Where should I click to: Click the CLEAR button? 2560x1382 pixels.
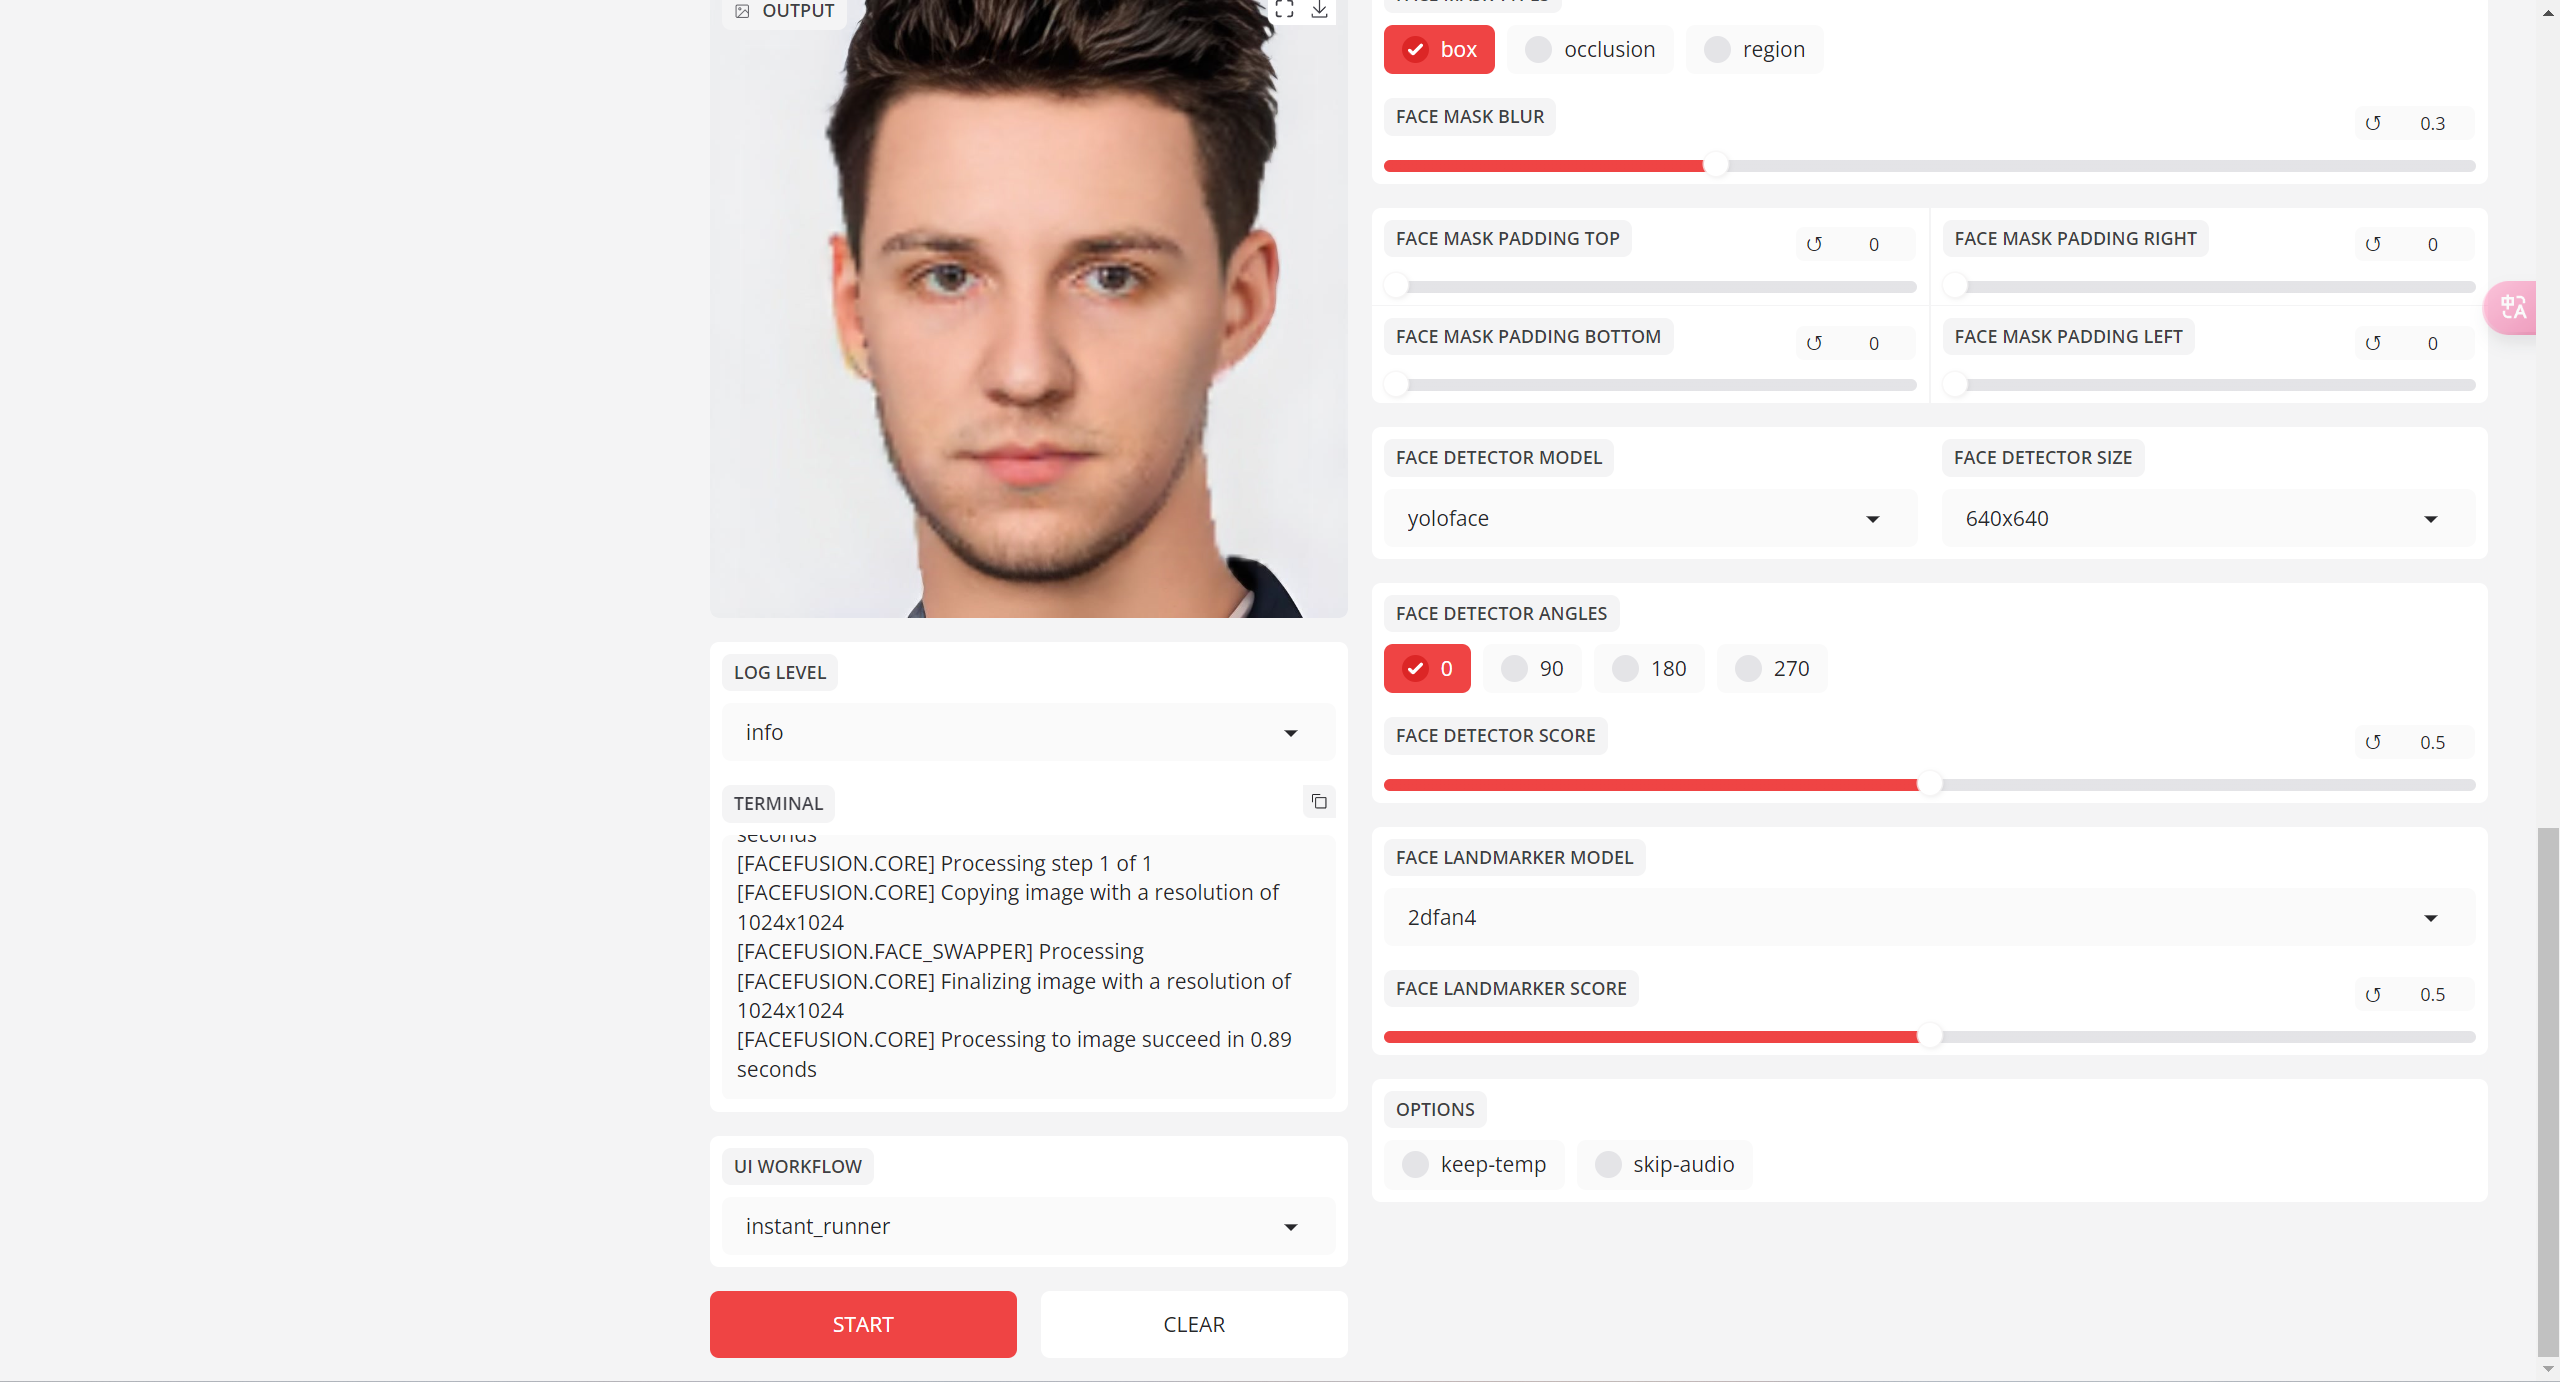(x=1194, y=1325)
